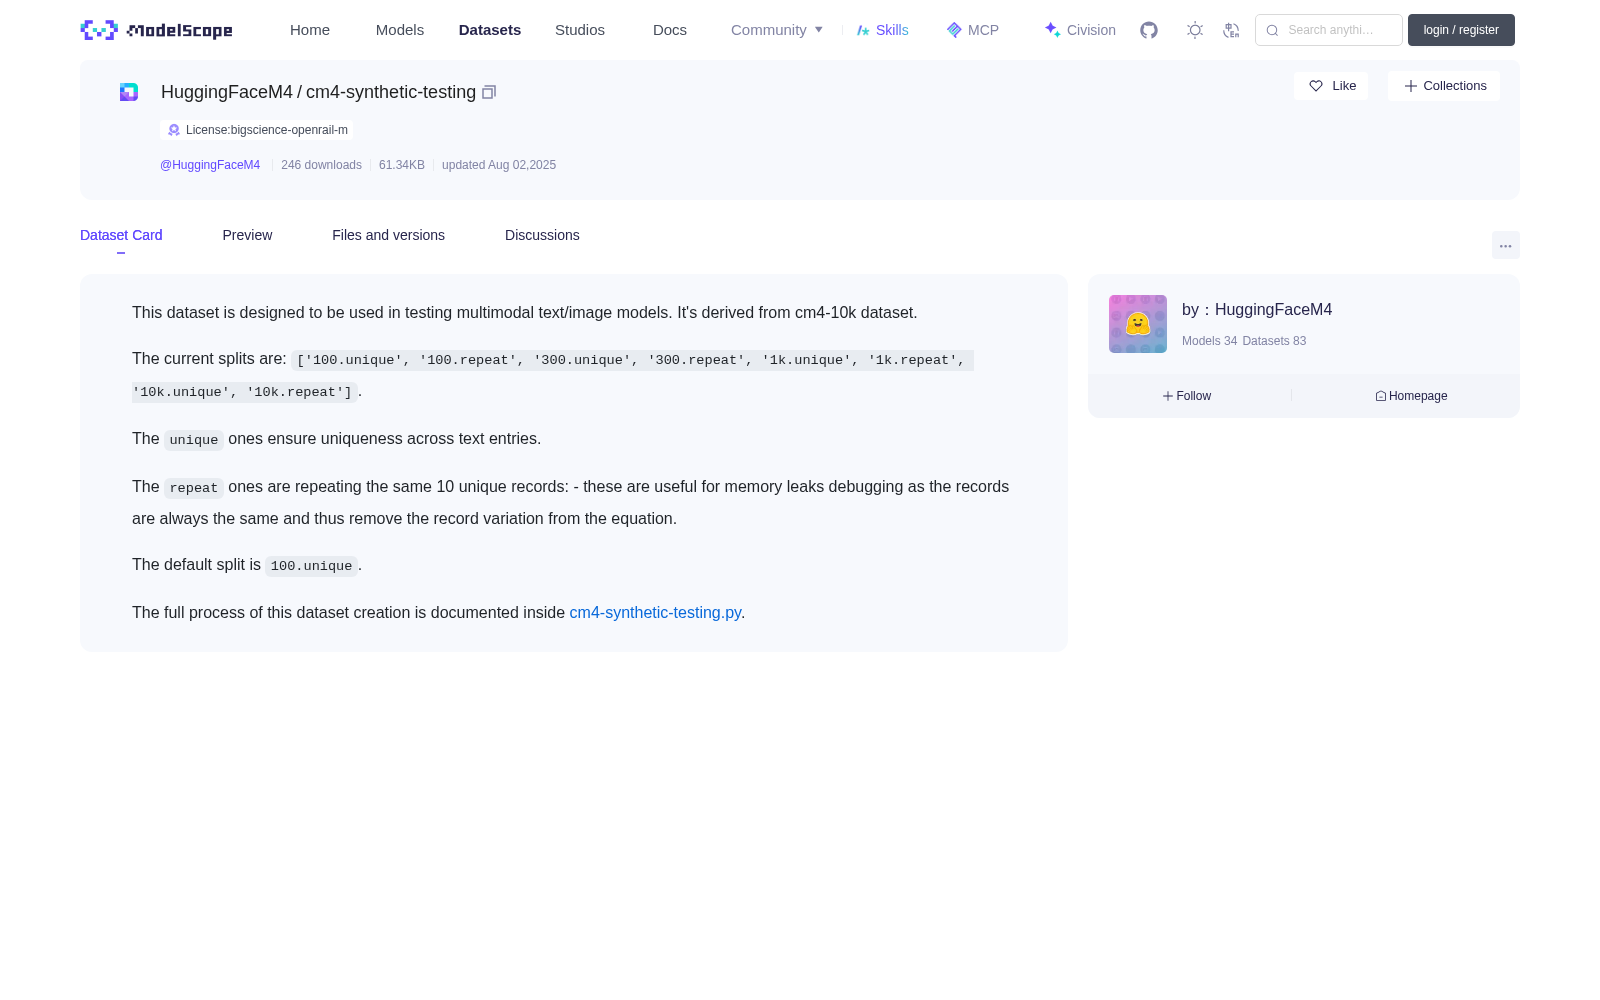Click the MCP diamond icon

(x=954, y=30)
